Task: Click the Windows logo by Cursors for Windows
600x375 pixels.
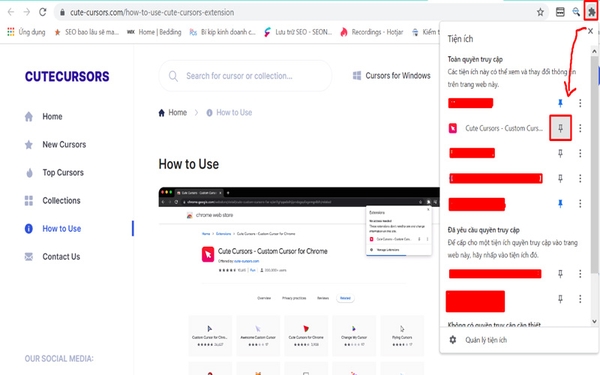Action: pyautogui.click(x=357, y=75)
